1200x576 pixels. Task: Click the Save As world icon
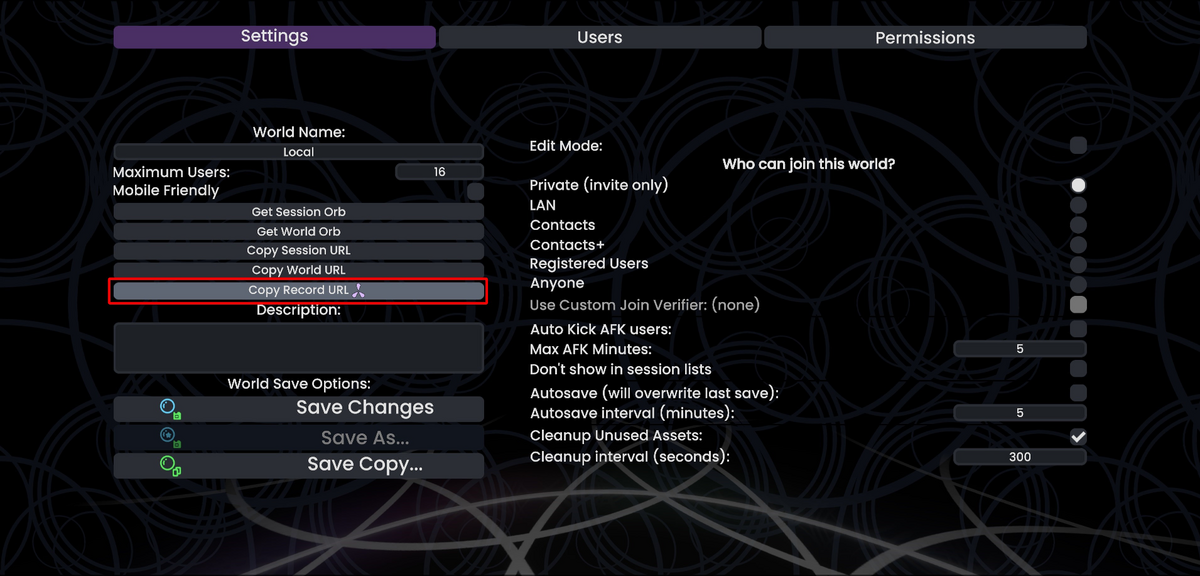[170, 437]
